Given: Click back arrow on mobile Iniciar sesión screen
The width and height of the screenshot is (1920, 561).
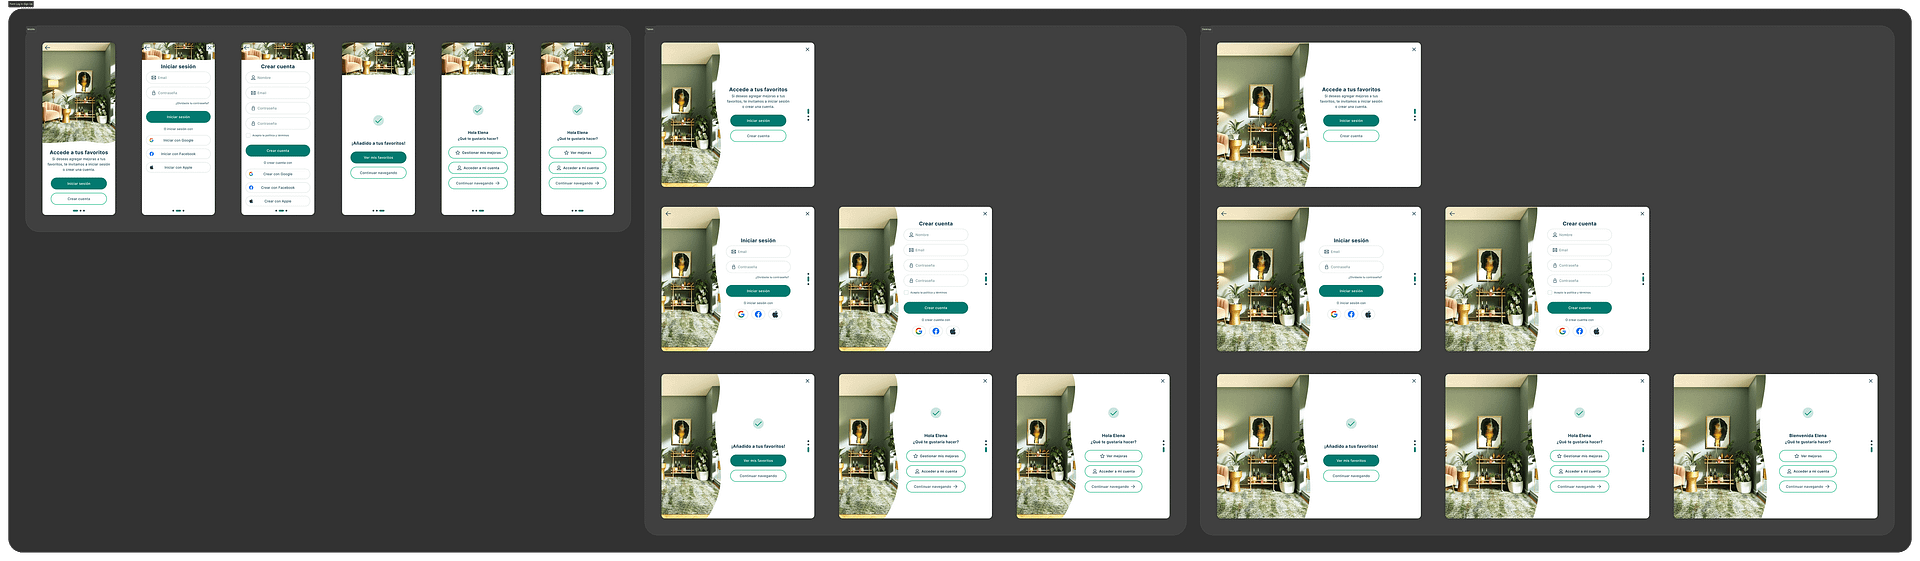Looking at the screenshot, I should point(147,47).
